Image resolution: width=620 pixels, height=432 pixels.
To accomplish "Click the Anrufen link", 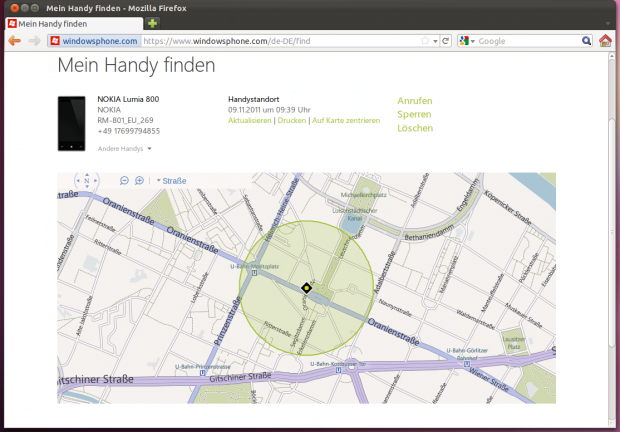I will coord(415,101).
